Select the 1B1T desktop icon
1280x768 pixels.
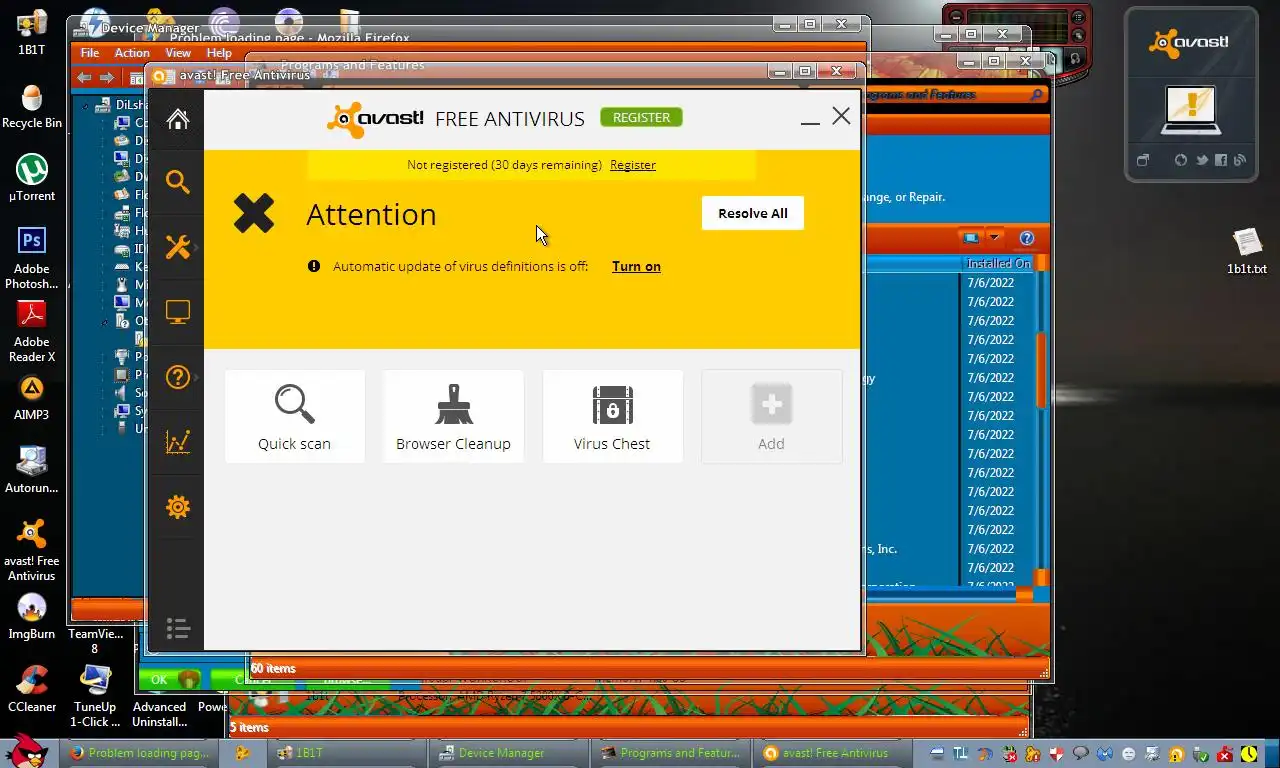click(31, 33)
